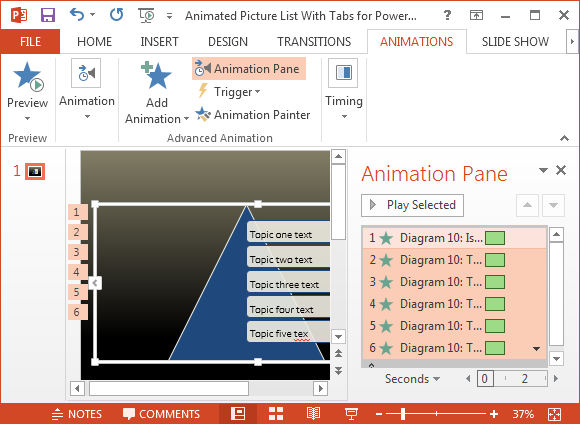The width and height of the screenshot is (580, 424).
Task: Open Animation Pane task pane options arrow
Action: 543,170
